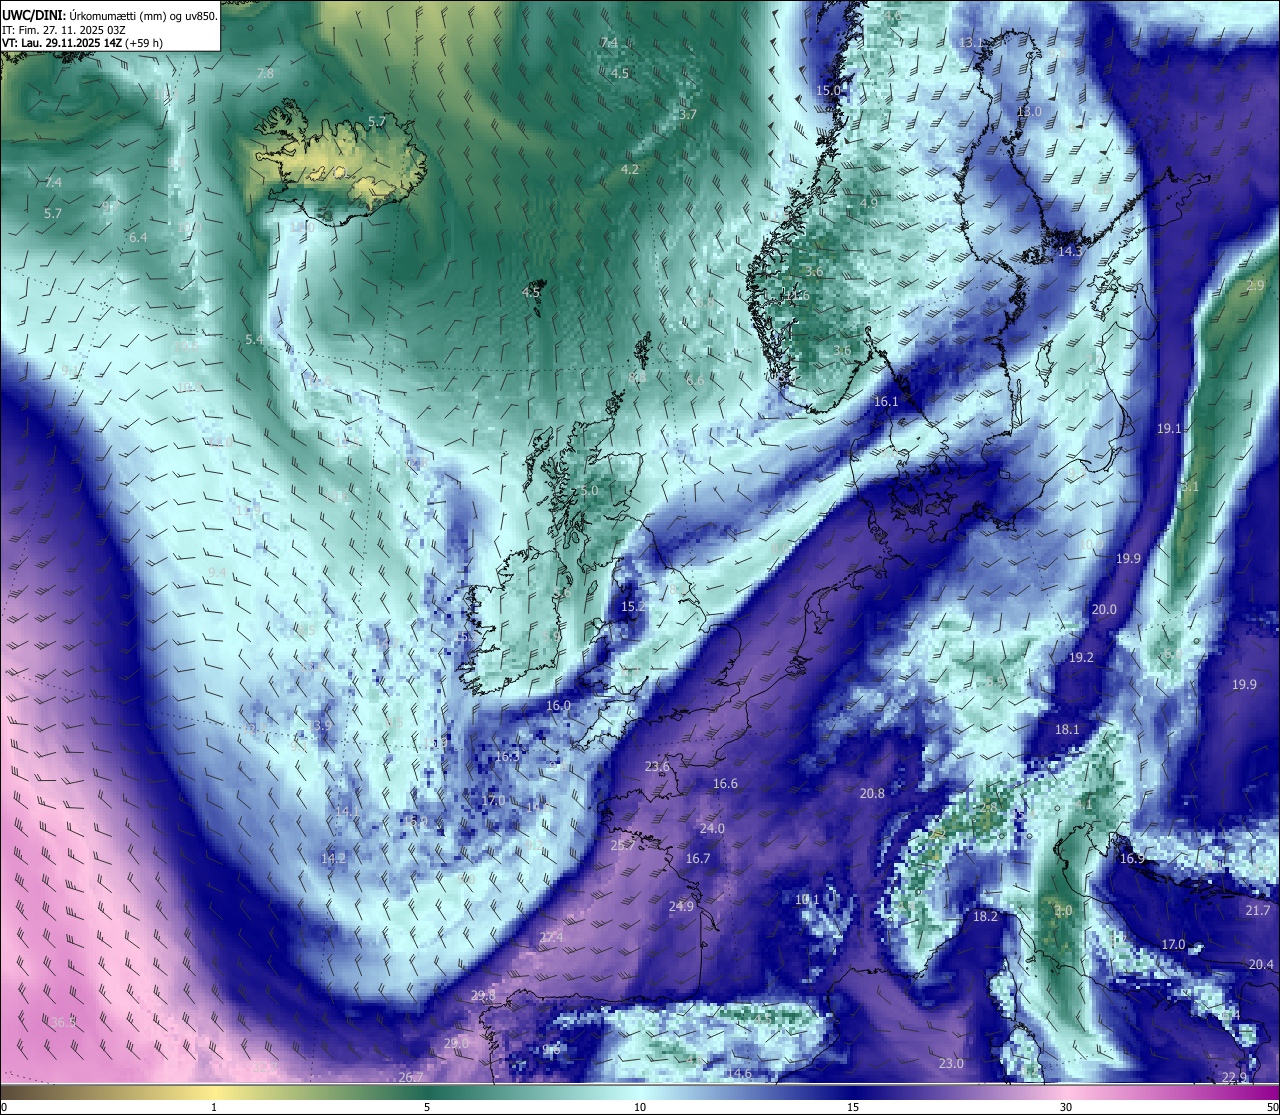Click the value 4.2 on the map

pyautogui.click(x=630, y=170)
